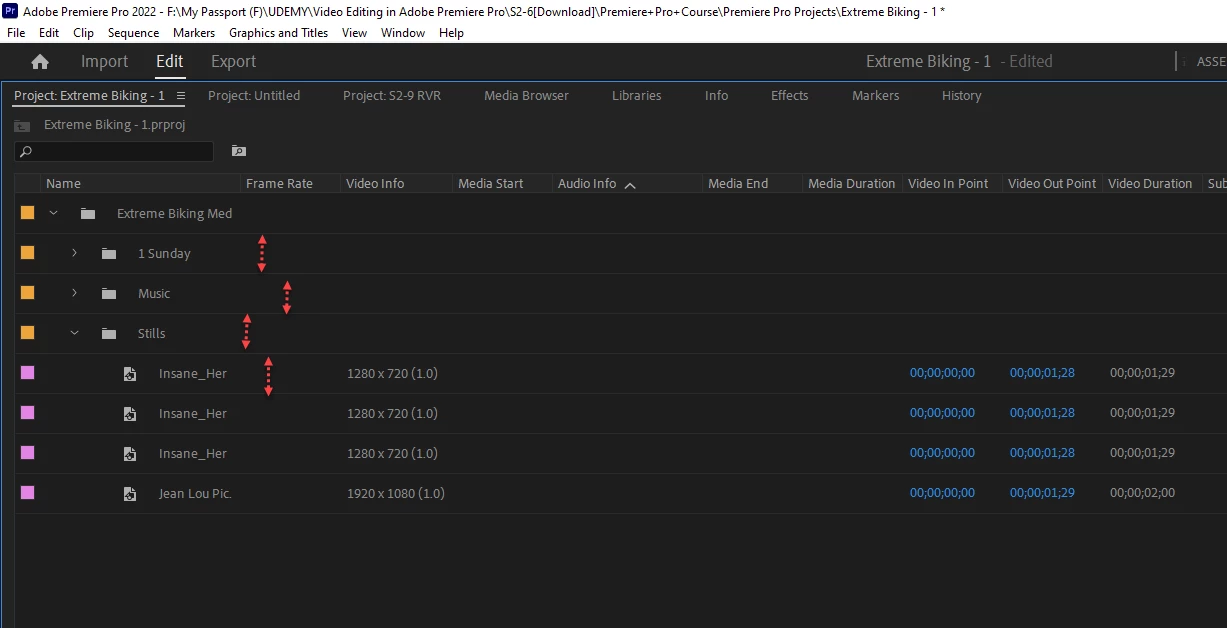The width and height of the screenshot is (1227, 628).
Task: Select the Project: S2-9 RVR panel tab
Action: (392, 96)
